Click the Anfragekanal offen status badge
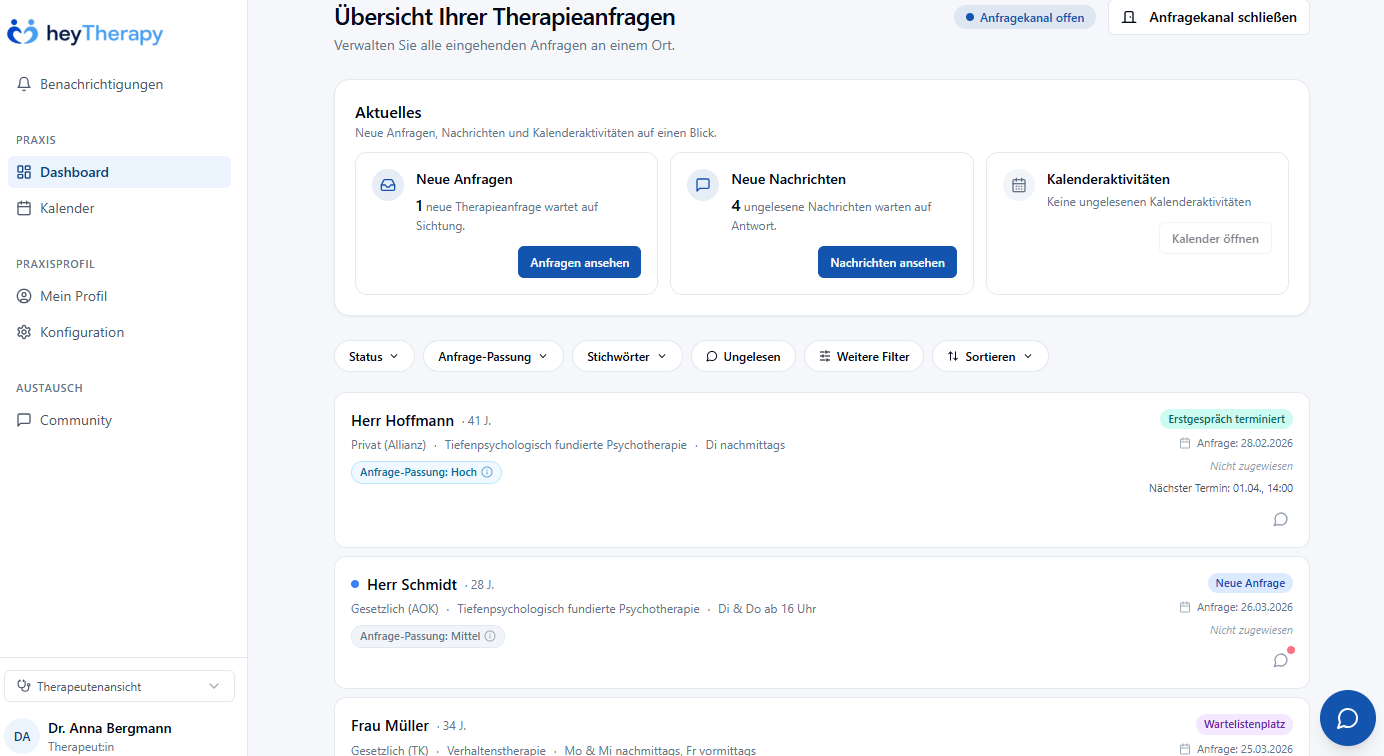This screenshot has height=756, width=1384. (1025, 17)
